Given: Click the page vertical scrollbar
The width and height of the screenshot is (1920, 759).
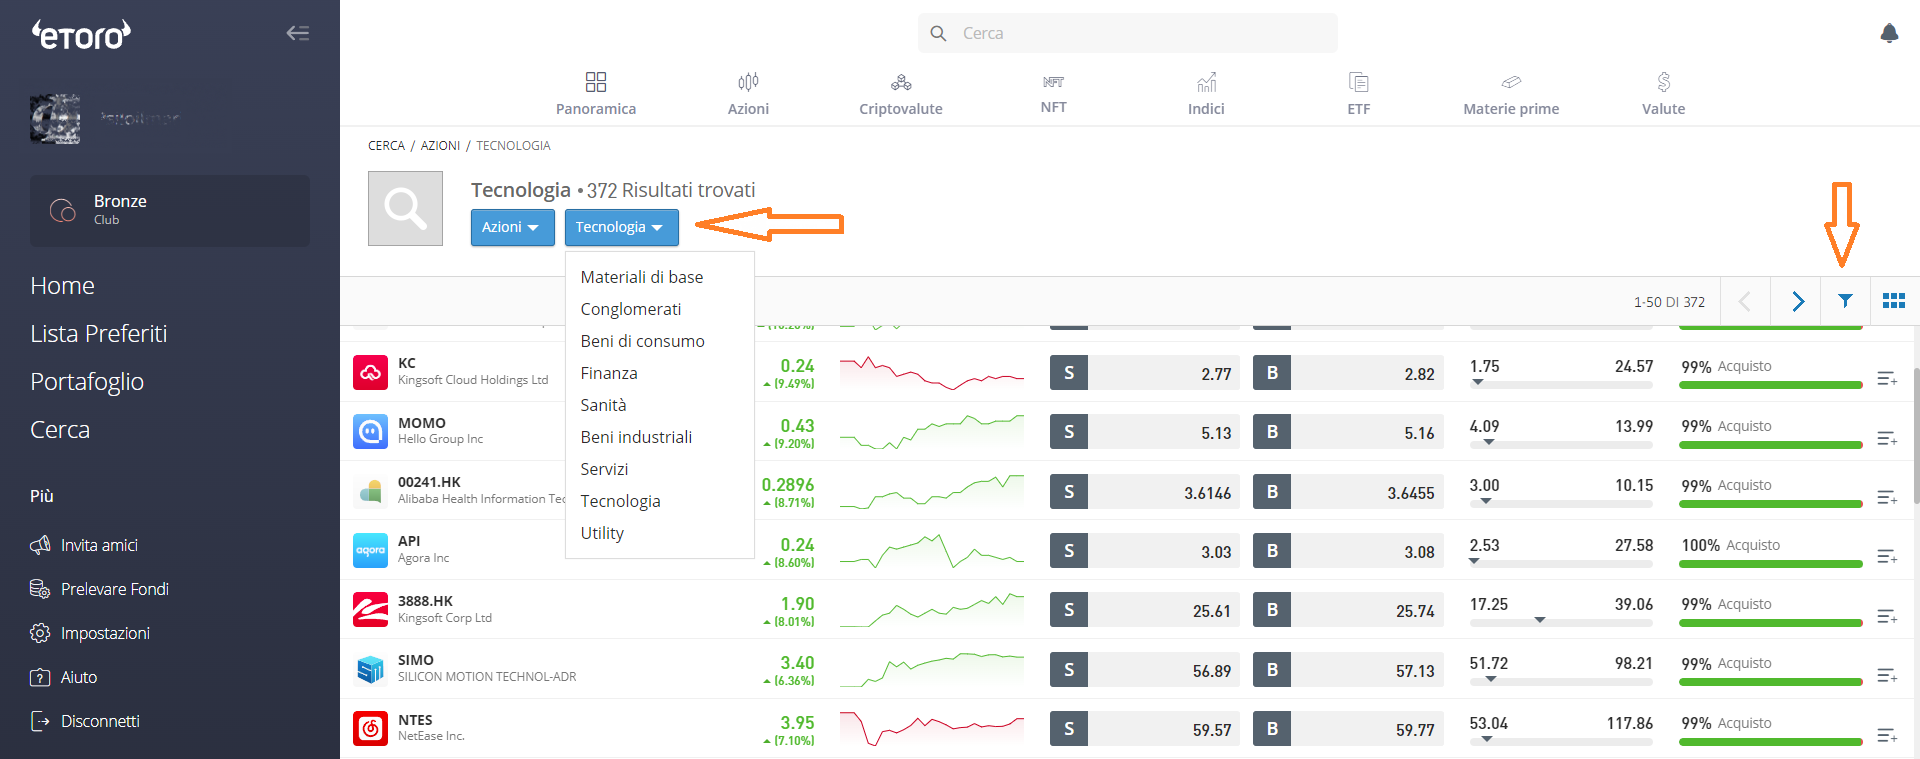Looking at the screenshot, I should (x=1916, y=435).
